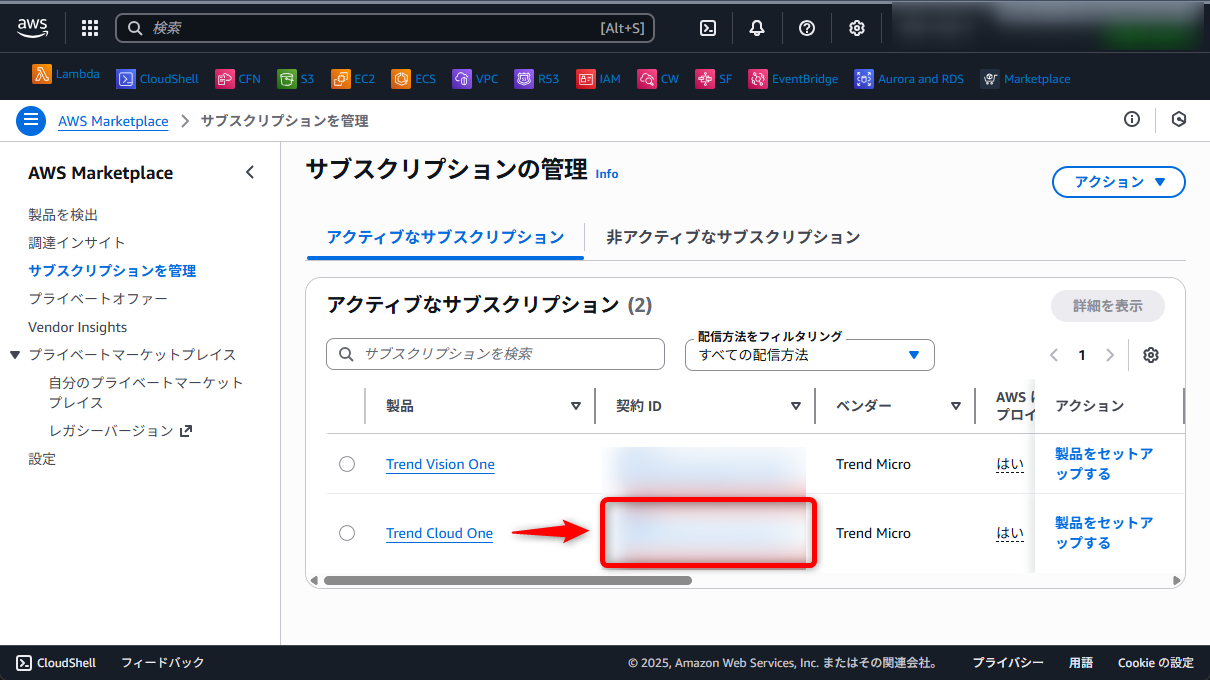
Task: Click the AWS logo home icon
Action: coord(33,28)
